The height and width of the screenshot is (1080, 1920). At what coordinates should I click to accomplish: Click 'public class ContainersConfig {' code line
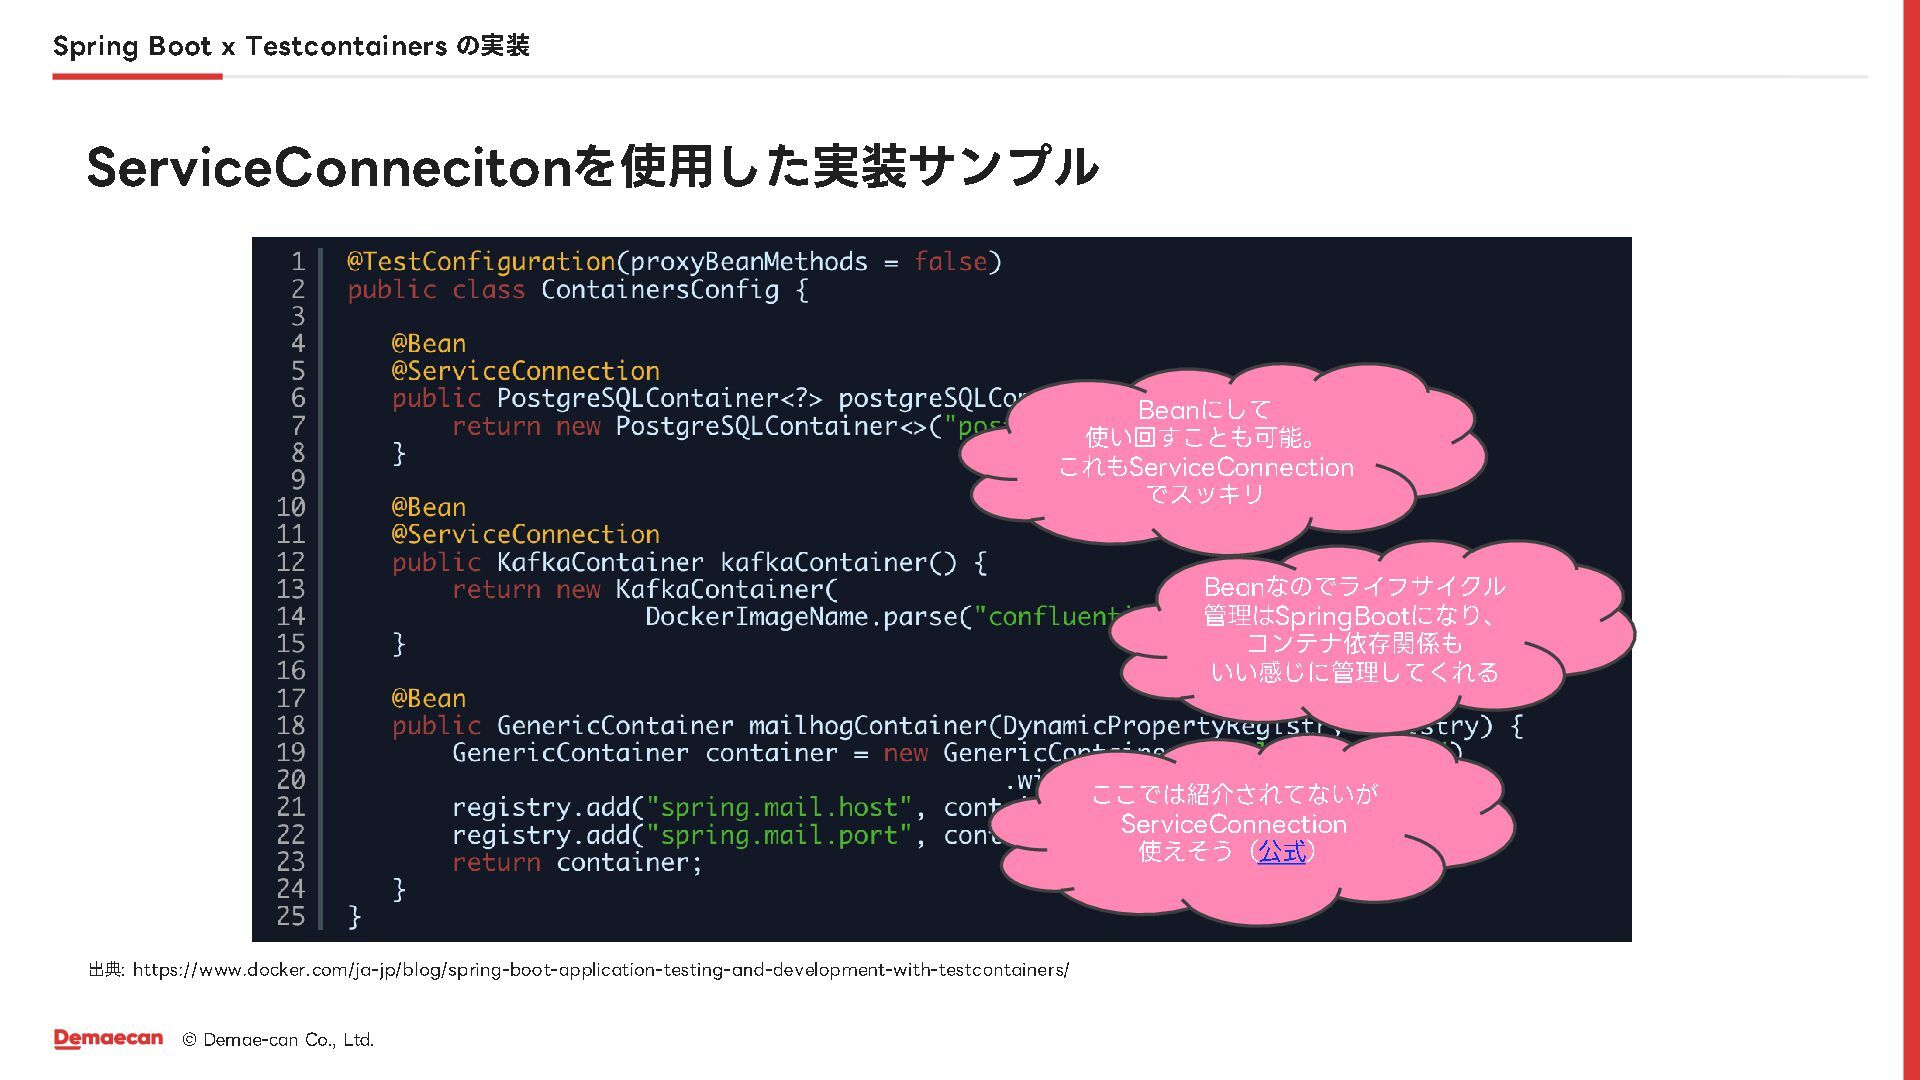[x=578, y=290]
